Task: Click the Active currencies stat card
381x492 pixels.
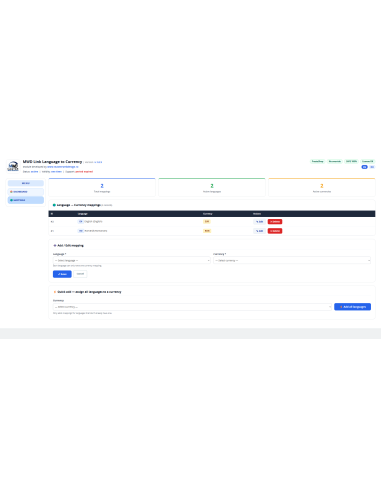Action: (322, 187)
